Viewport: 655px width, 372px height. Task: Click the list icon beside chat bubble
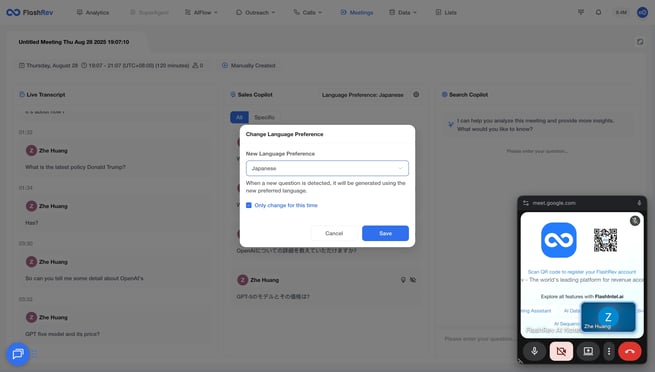click(x=34, y=354)
